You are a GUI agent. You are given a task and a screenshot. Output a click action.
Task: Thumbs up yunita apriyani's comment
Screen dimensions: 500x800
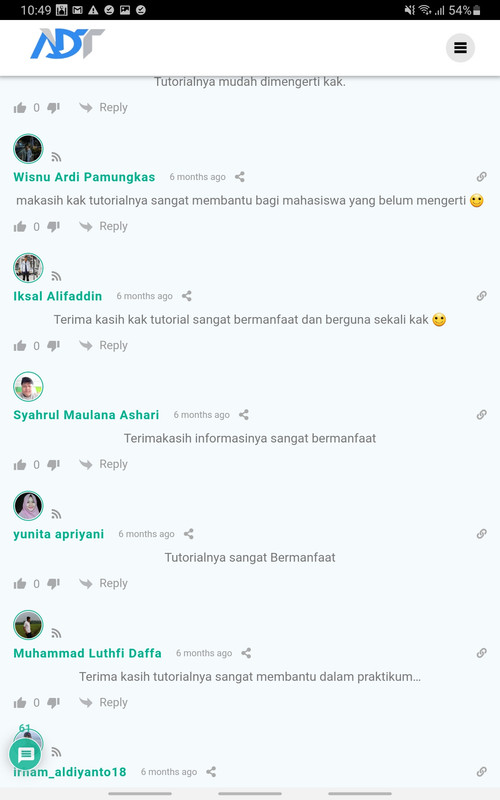(20, 584)
